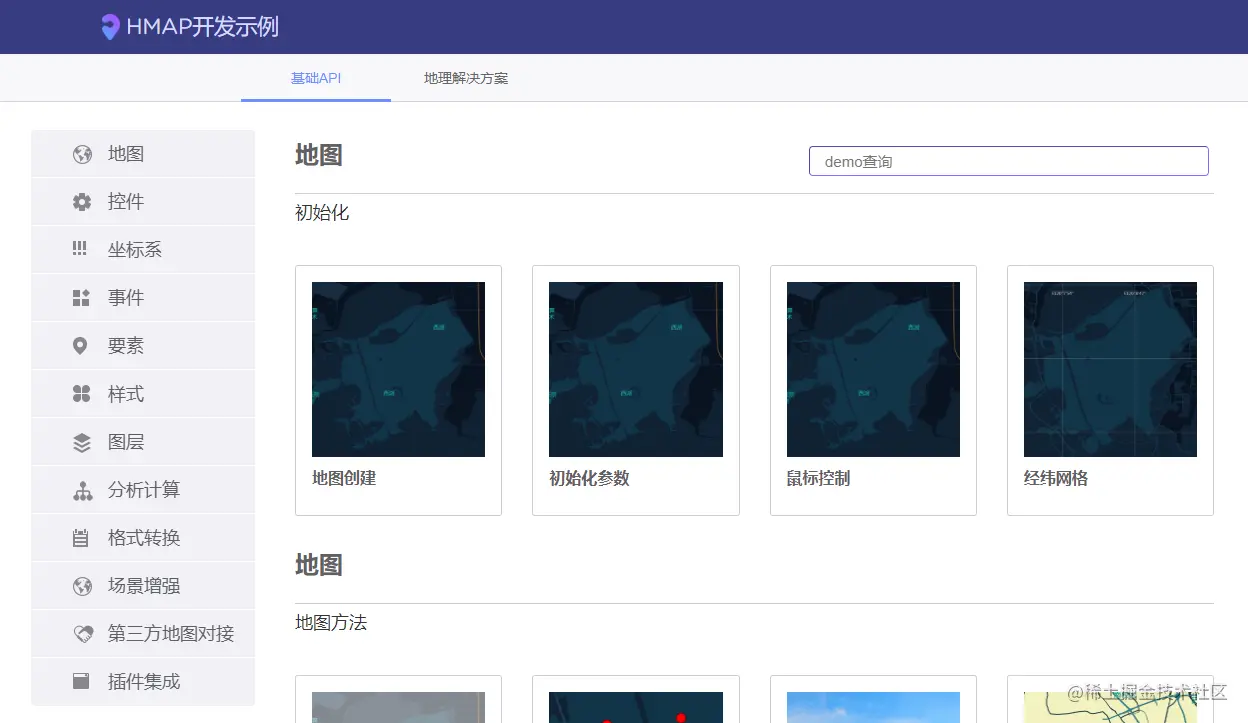Click the clipboard icon beside 格式转换

(x=81, y=538)
